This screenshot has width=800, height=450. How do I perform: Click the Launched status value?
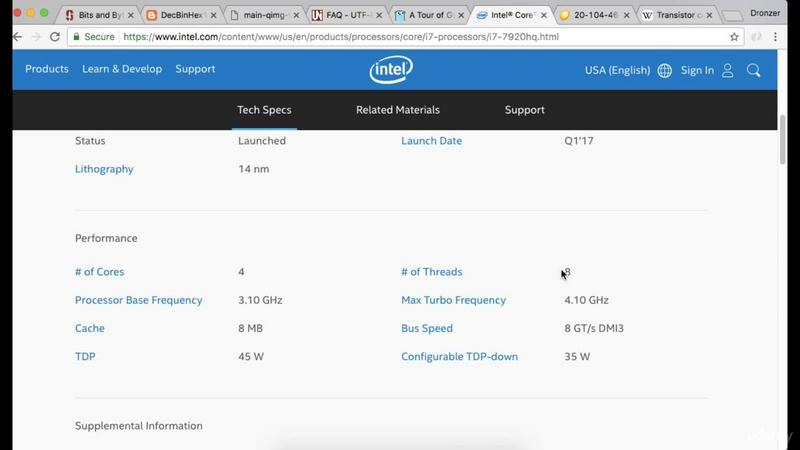262,141
